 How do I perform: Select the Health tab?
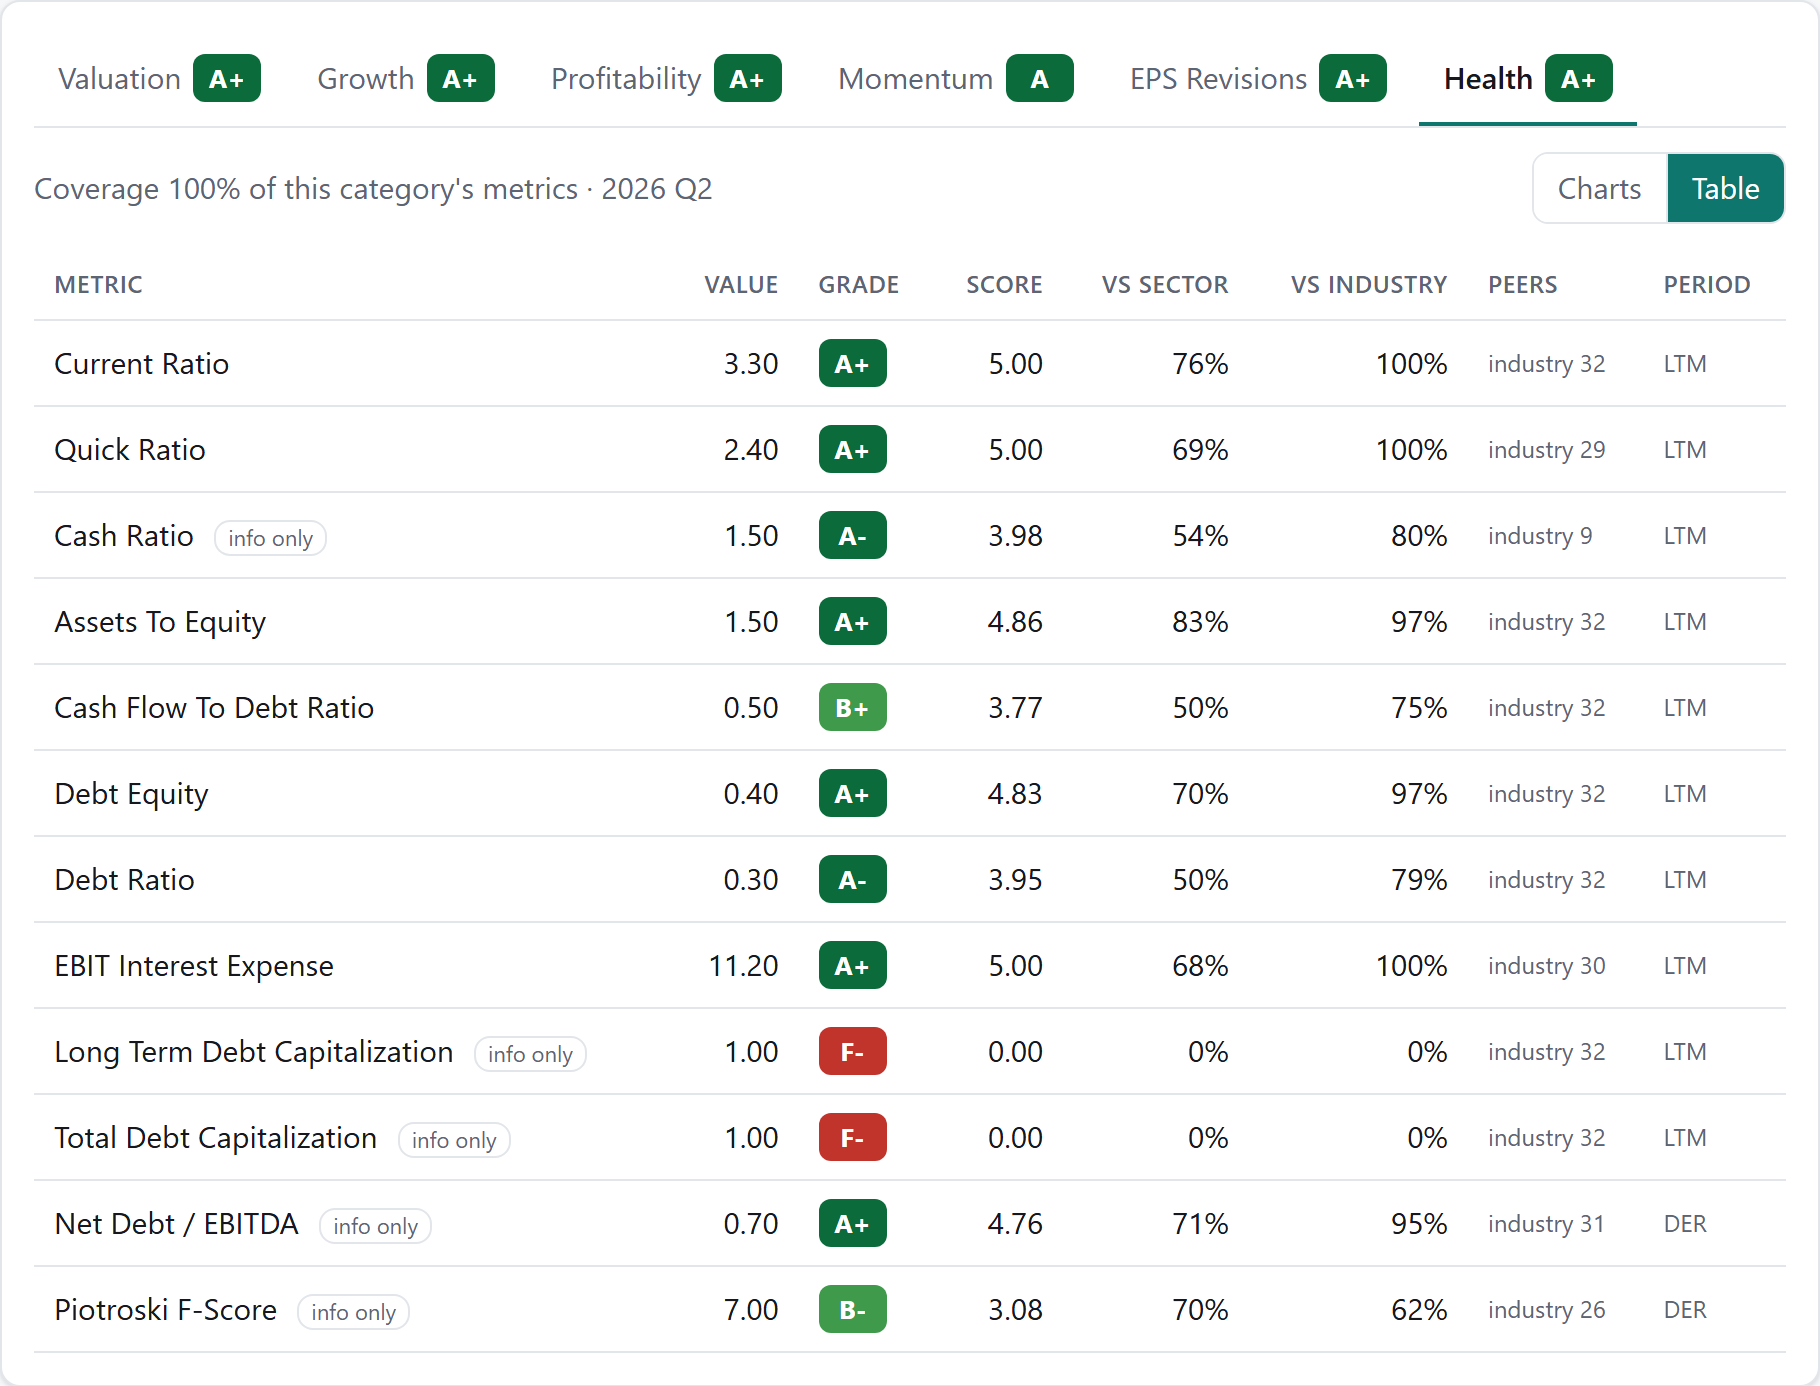coord(1528,79)
